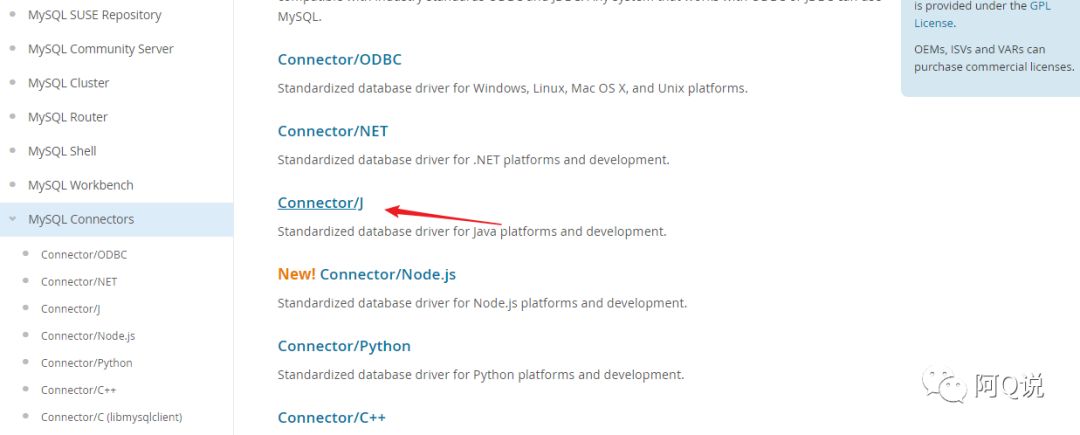Viewport: 1080px width, 435px height.
Task: Open MySQL Shell in the sidebar
Action: click(62, 151)
